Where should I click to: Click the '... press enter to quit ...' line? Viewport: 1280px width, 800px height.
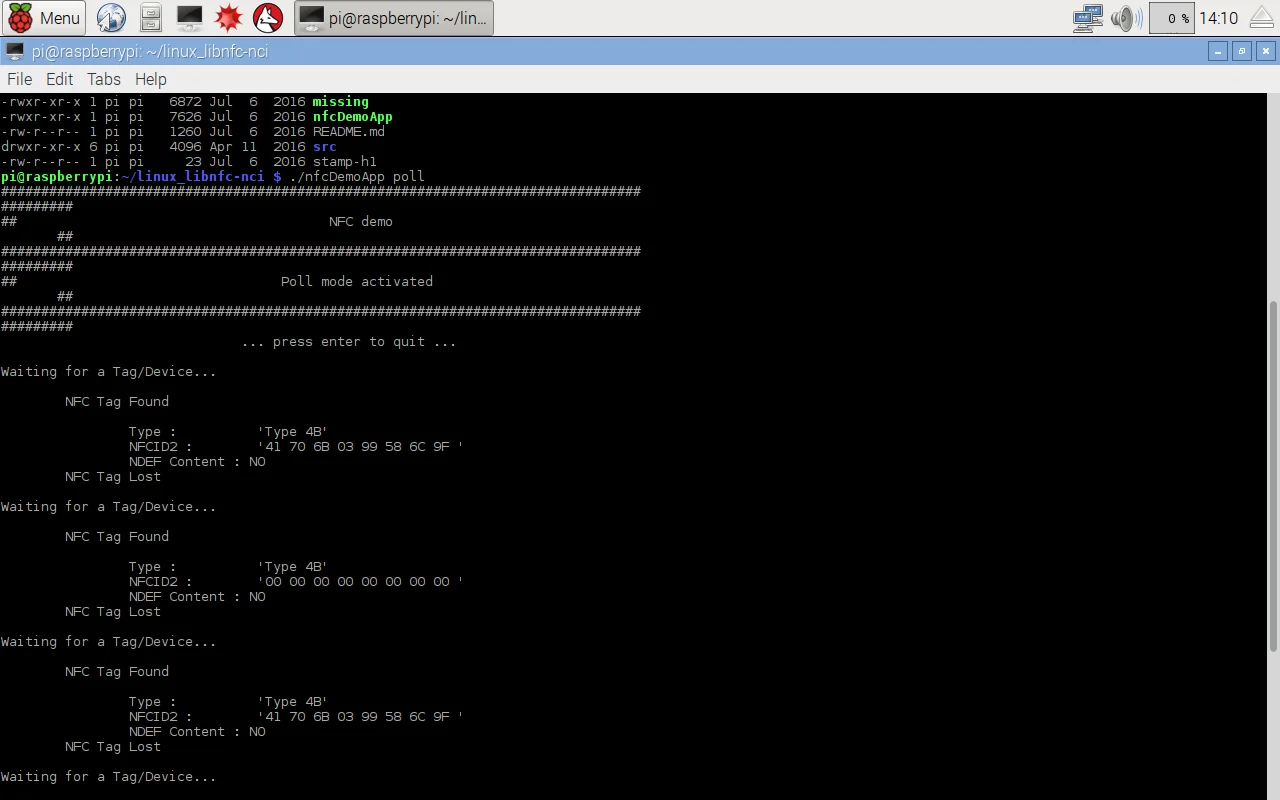click(348, 341)
